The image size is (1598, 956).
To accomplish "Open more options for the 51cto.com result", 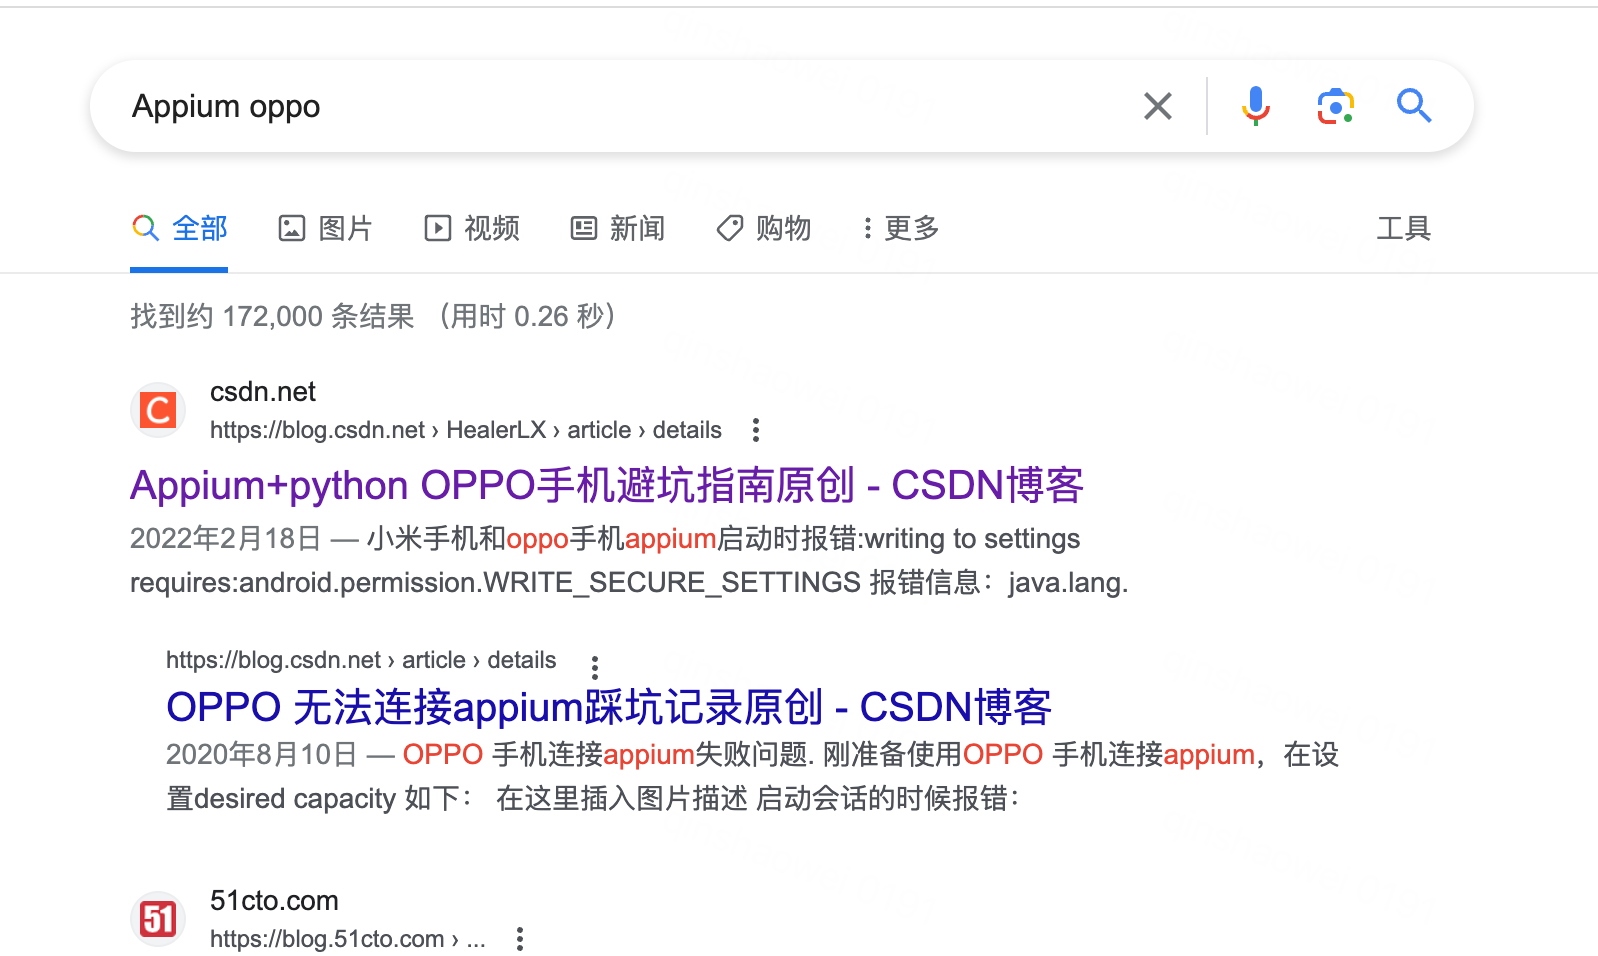I will pos(520,939).
